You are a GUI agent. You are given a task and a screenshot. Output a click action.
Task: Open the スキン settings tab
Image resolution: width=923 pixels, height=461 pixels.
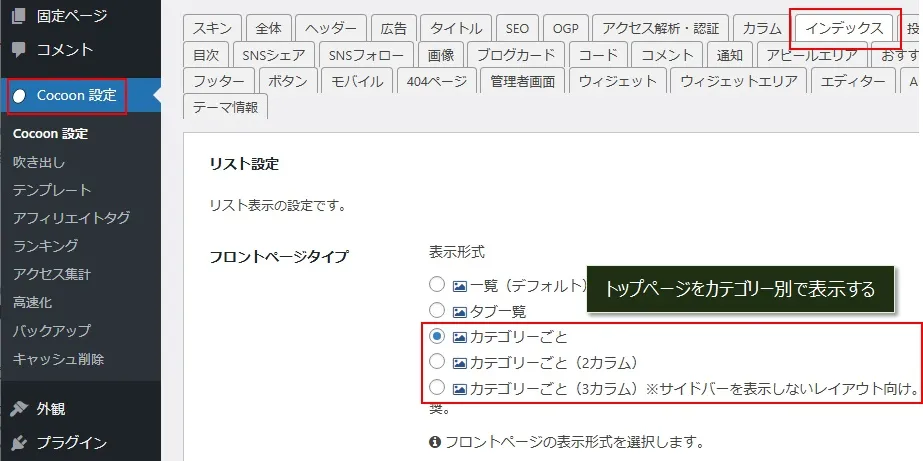pyautogui.click(x=212, y=28)
